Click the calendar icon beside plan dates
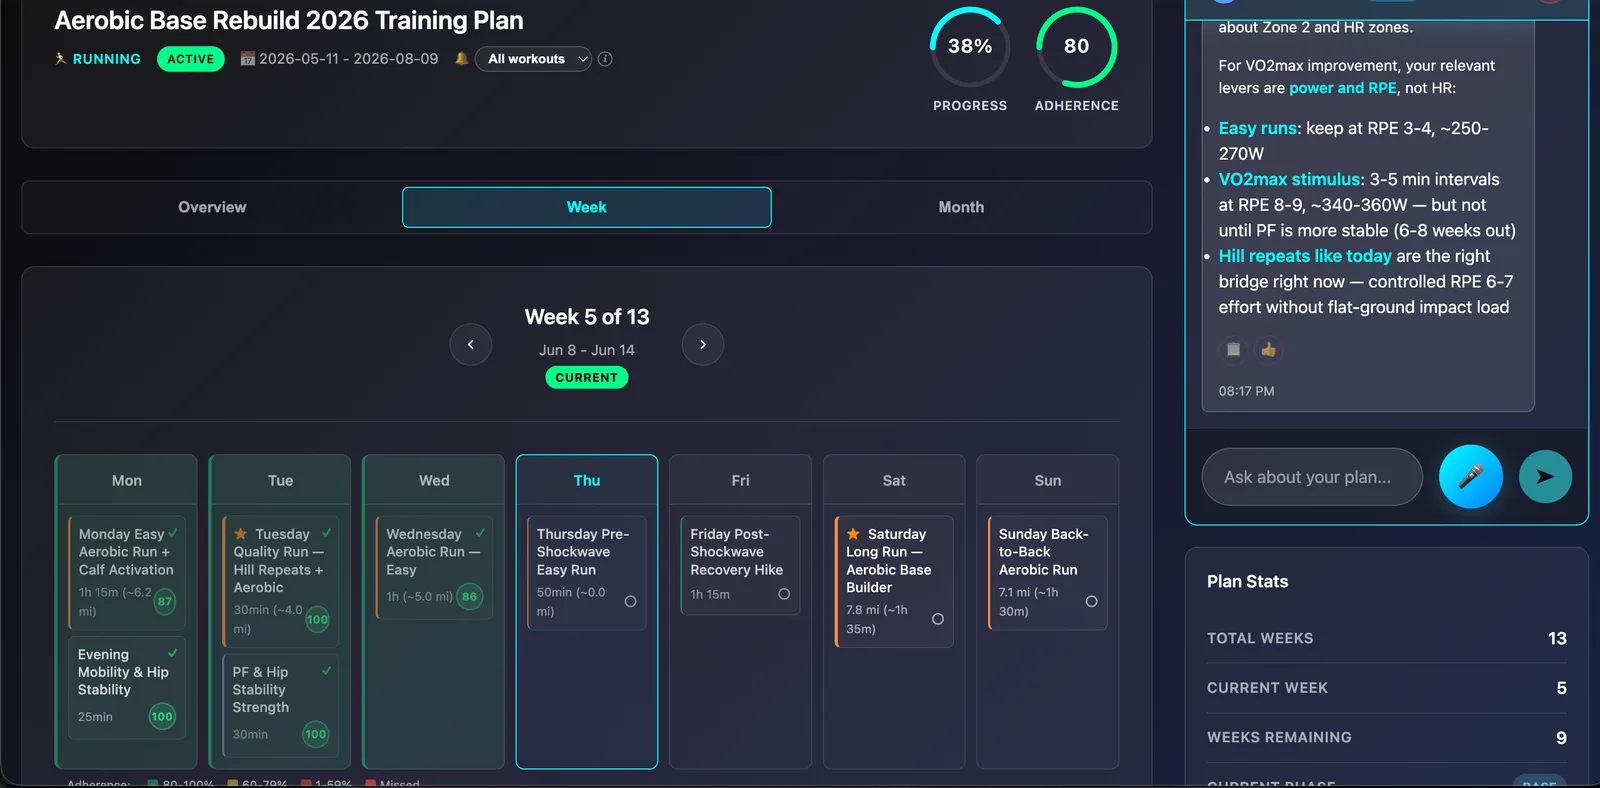 [x=247, y=59]
